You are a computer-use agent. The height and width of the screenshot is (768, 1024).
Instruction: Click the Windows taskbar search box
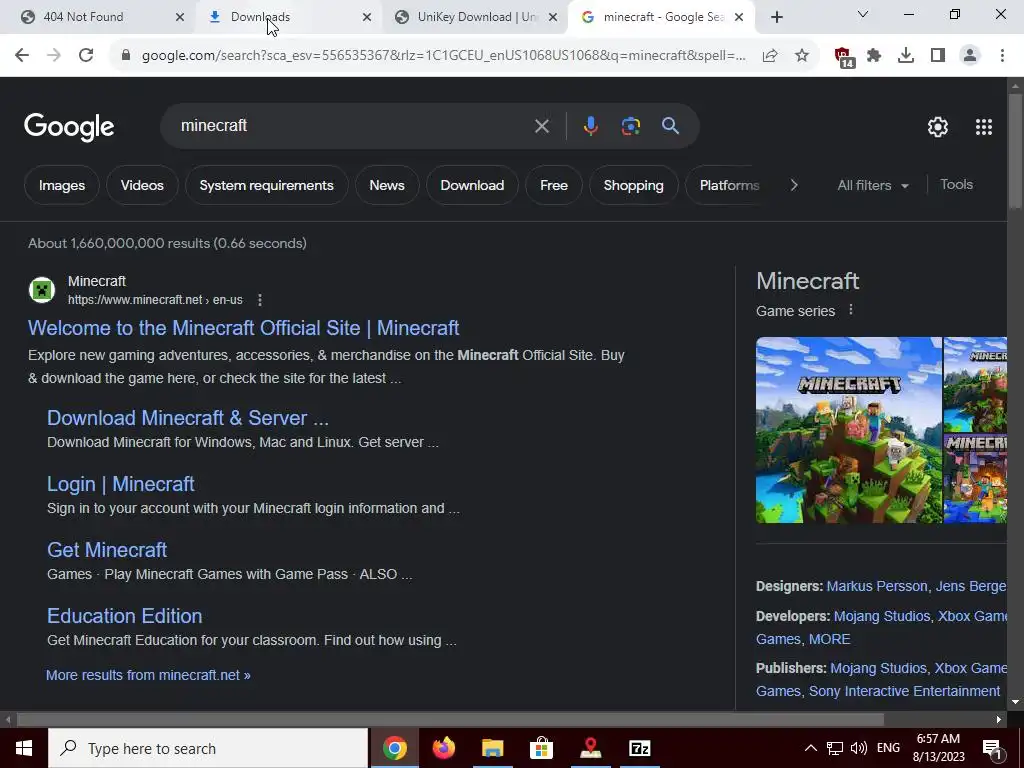click(x=208, y=748)
